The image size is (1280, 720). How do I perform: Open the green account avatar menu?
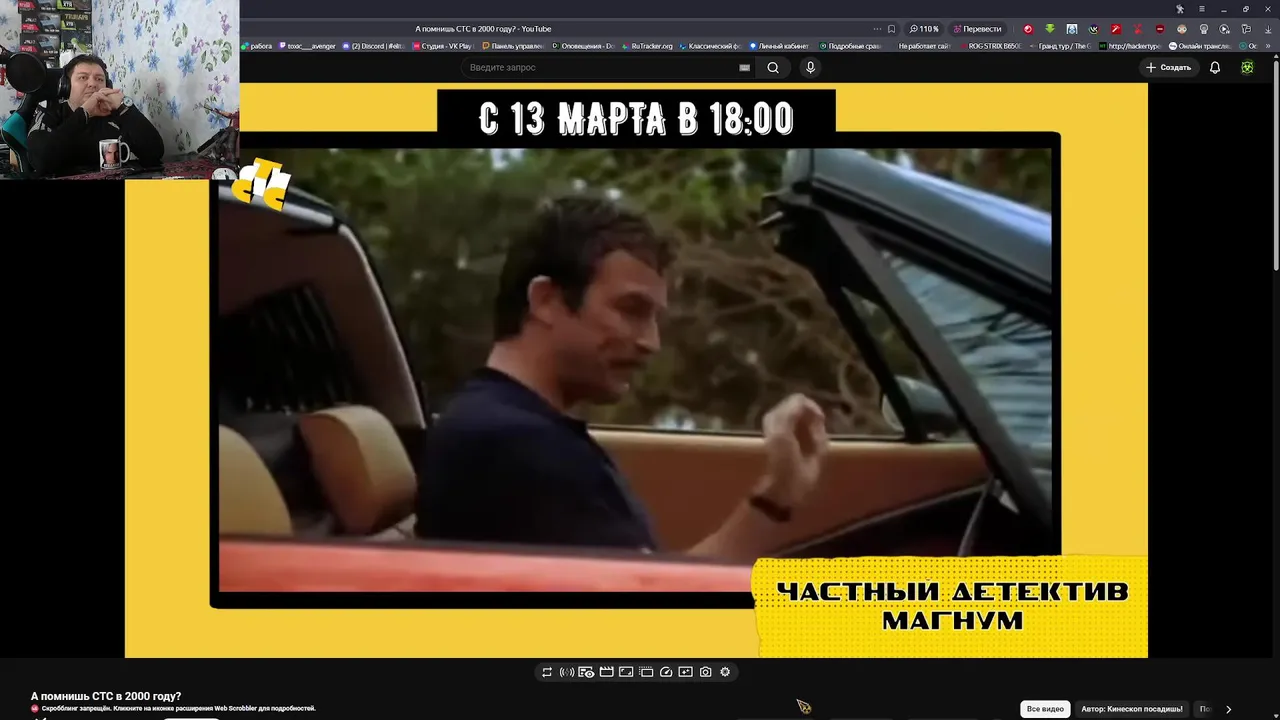pyautogui.click(x=1247, y=67)
